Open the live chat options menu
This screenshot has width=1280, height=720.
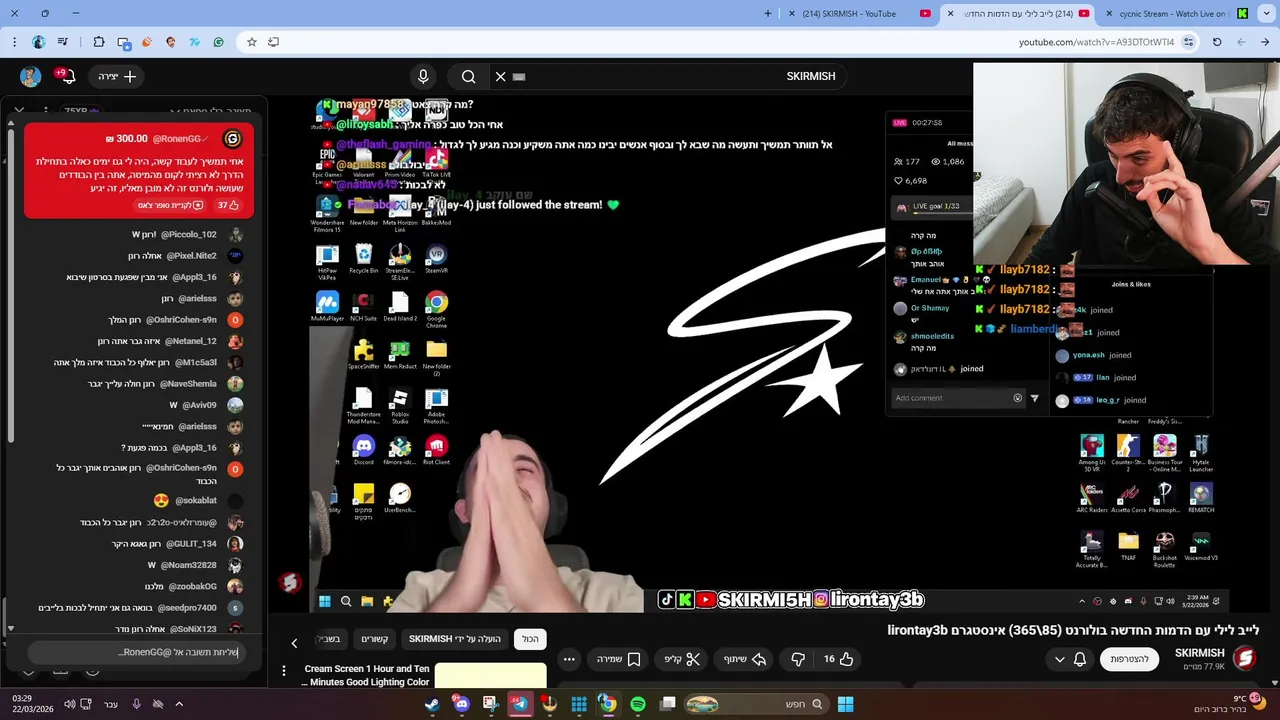pos(46,111)
